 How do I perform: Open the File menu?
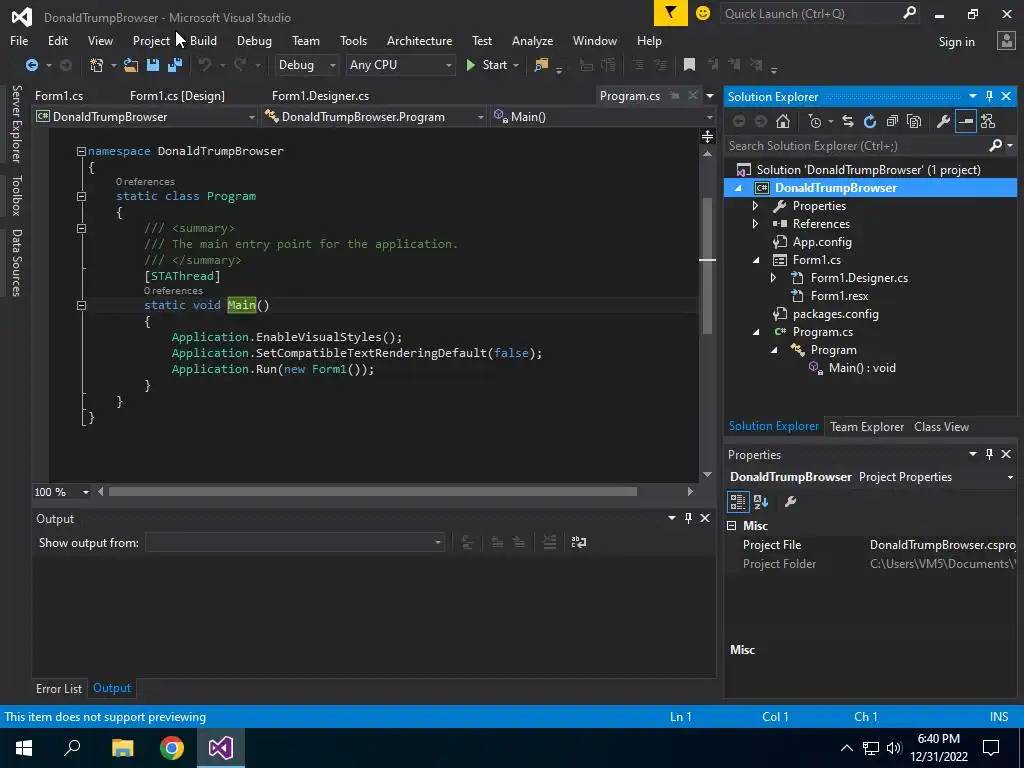point(19,40)
